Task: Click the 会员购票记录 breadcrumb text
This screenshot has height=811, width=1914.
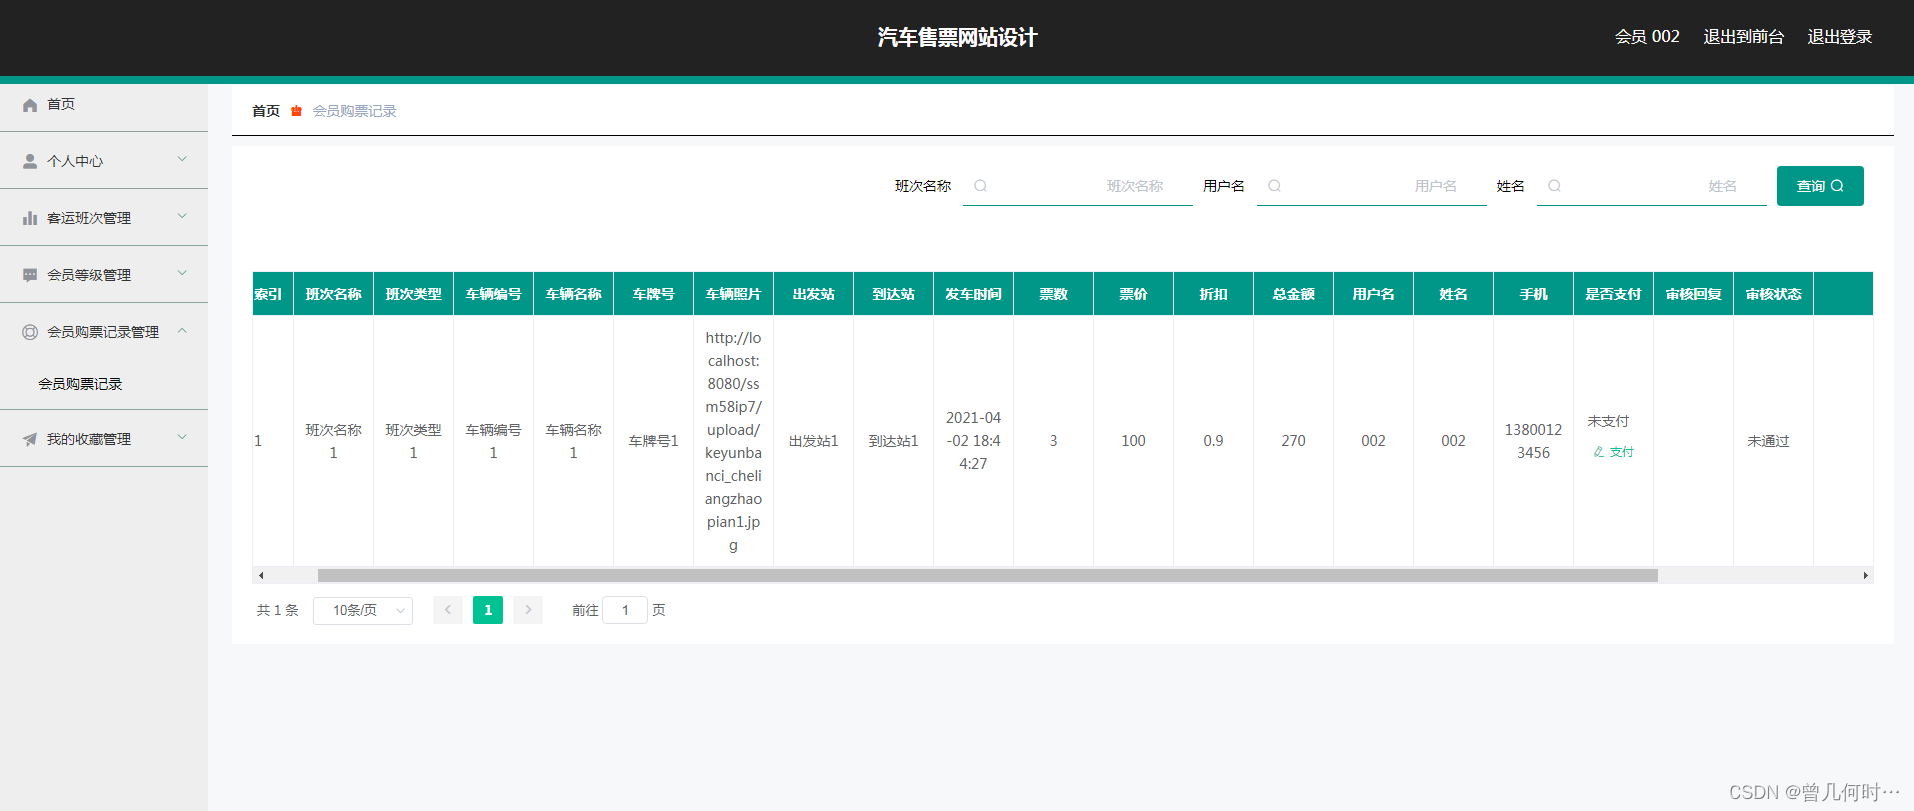Action: (354, 111)
